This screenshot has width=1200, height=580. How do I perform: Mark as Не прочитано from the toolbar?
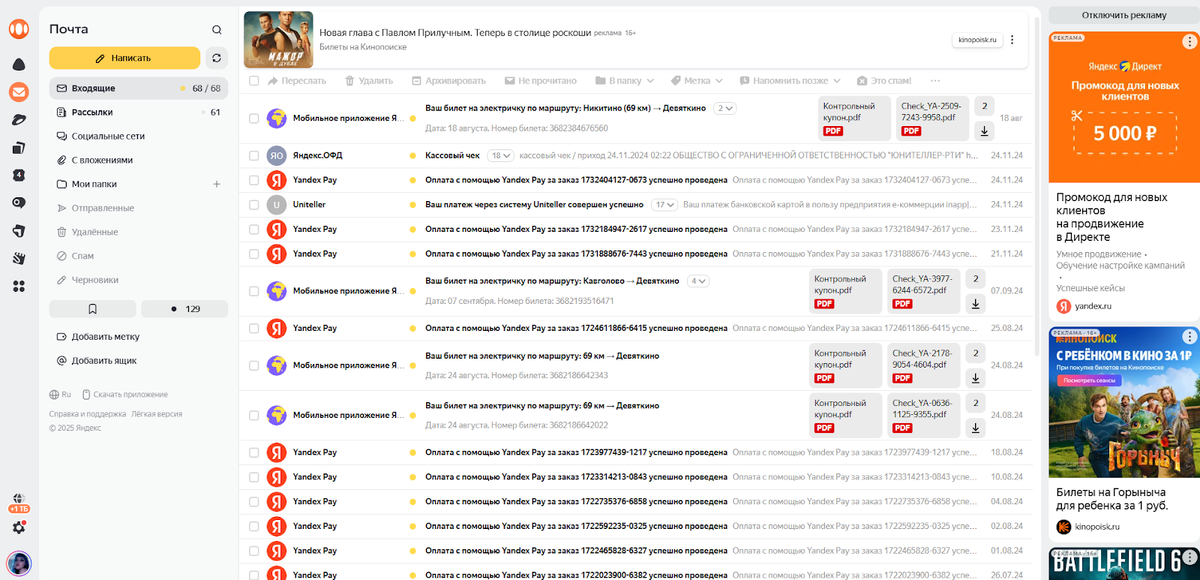539,80
